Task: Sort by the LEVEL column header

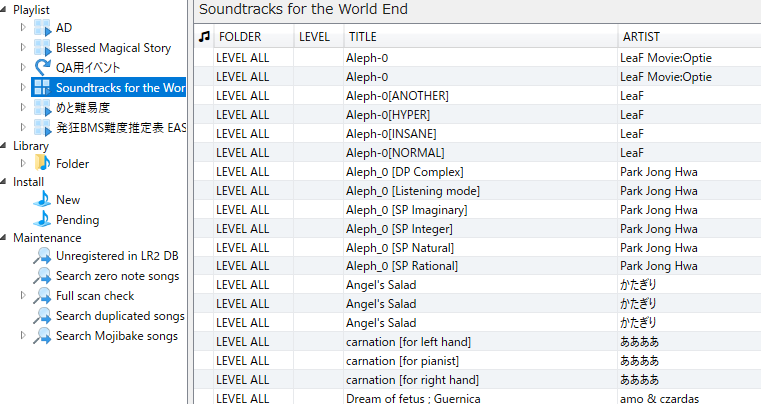Action: pos(318,36)
